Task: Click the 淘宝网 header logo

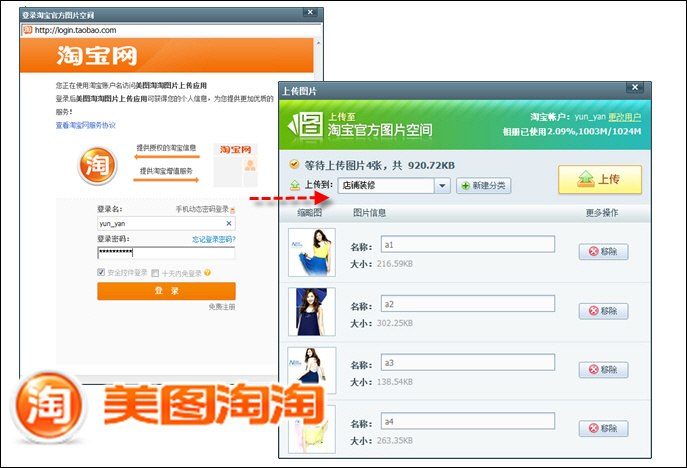Action: [97, 56]
